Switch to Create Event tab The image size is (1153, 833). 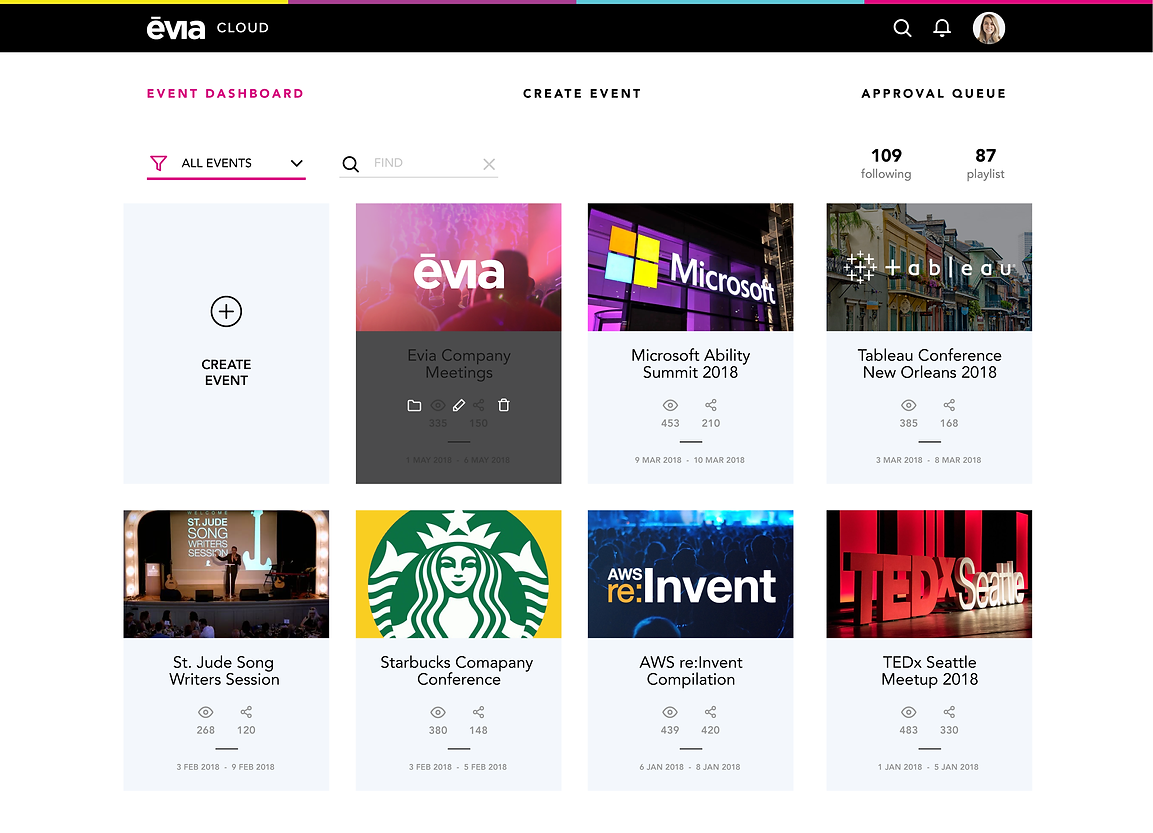[582, 93]
